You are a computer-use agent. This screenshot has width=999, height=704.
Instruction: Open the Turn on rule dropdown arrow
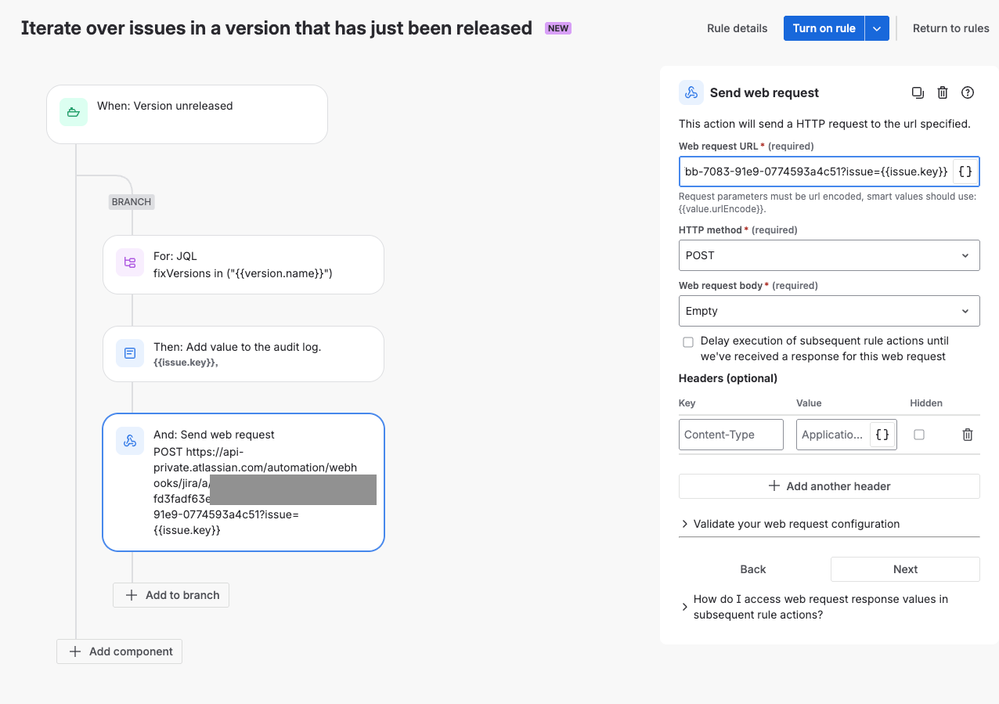(x=876, y=29)
